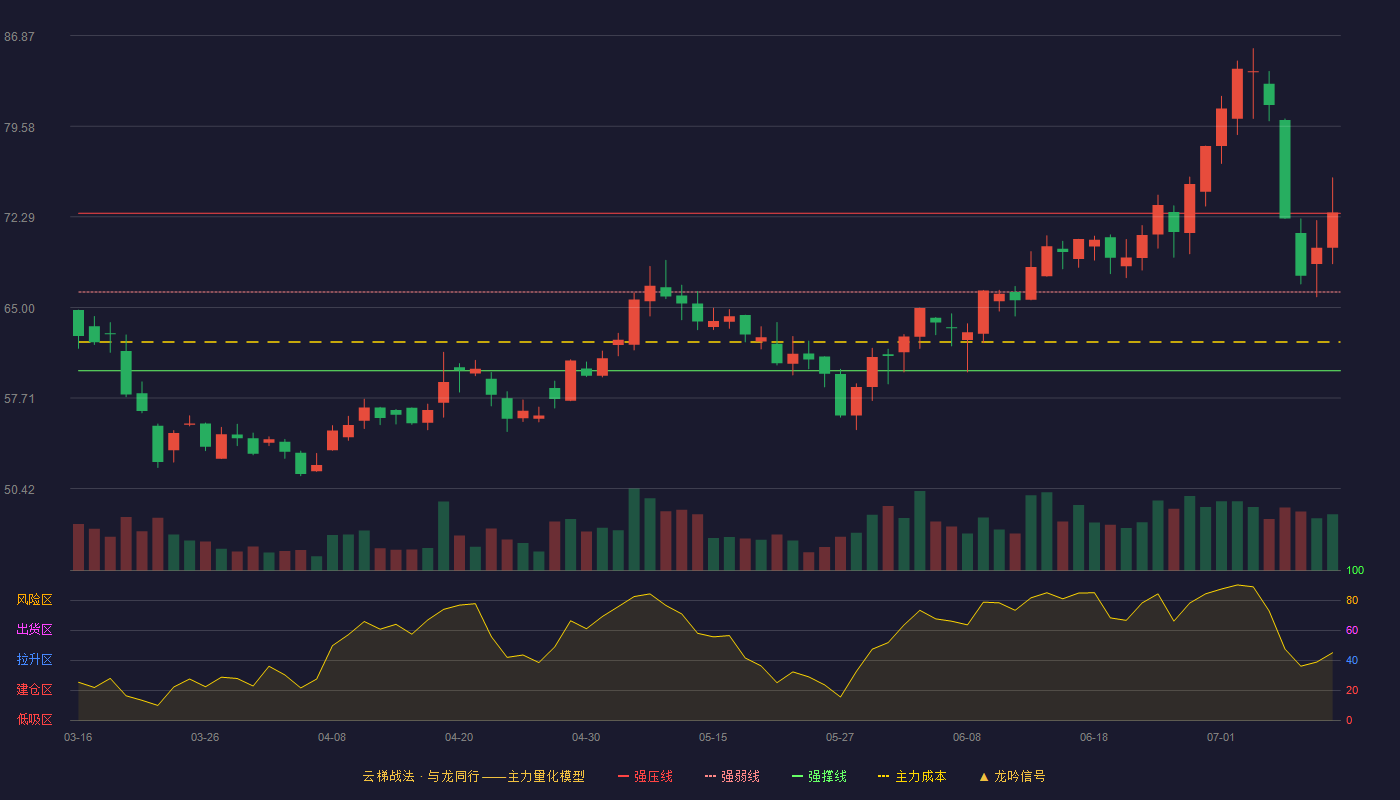The width and height of the screenshot is (1400, 800).
Task: Click the indicator axis value 60
Action: [x=1352, y=630]
